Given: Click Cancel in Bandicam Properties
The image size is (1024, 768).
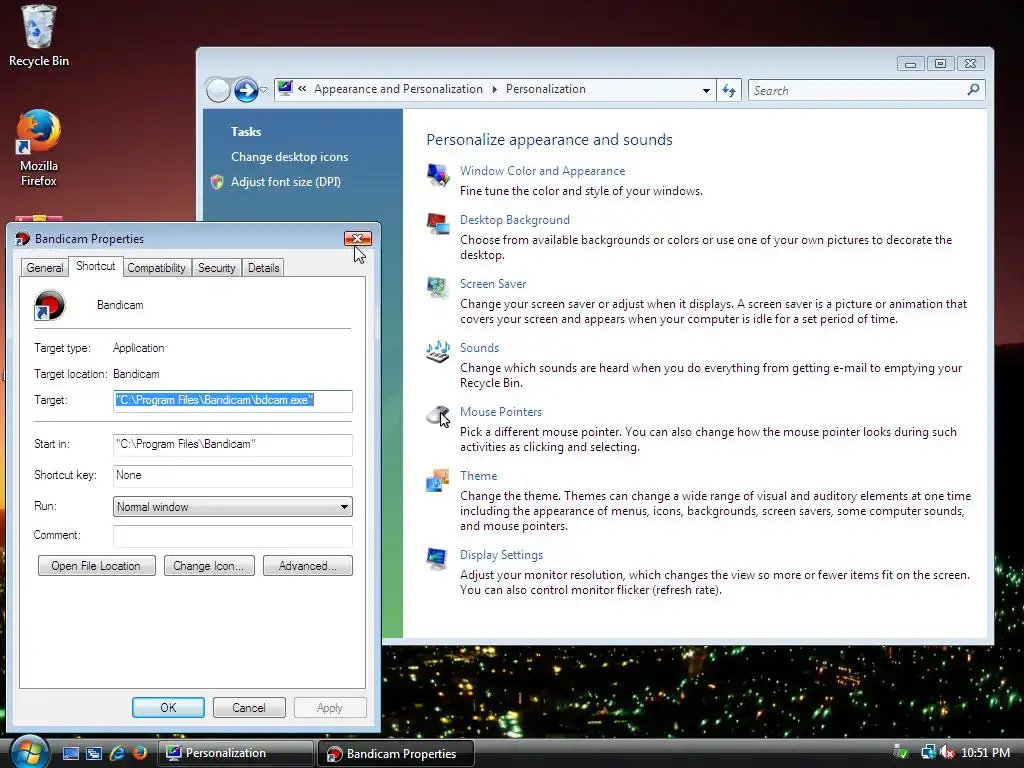Looking at the screenshot, I should 249,707.
